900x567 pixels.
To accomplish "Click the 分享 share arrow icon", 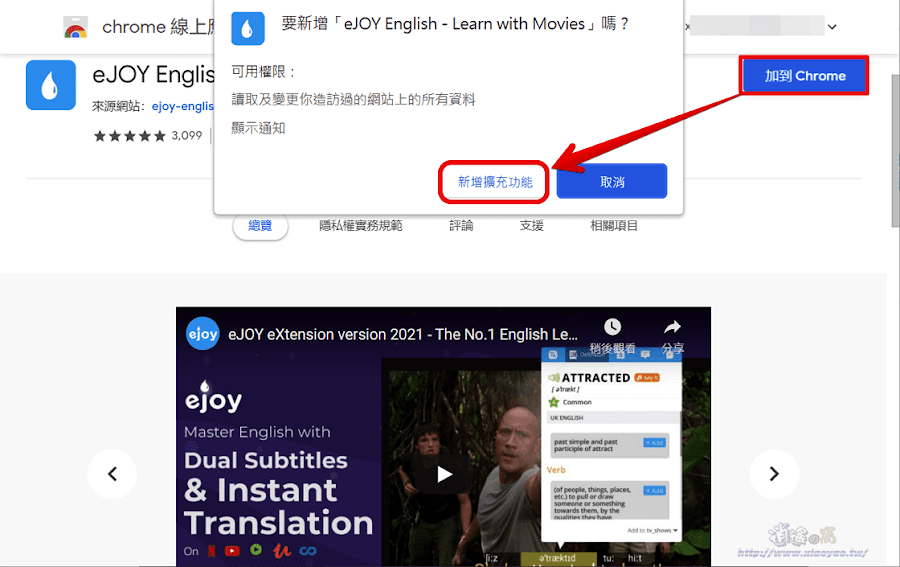I will 672,327.
